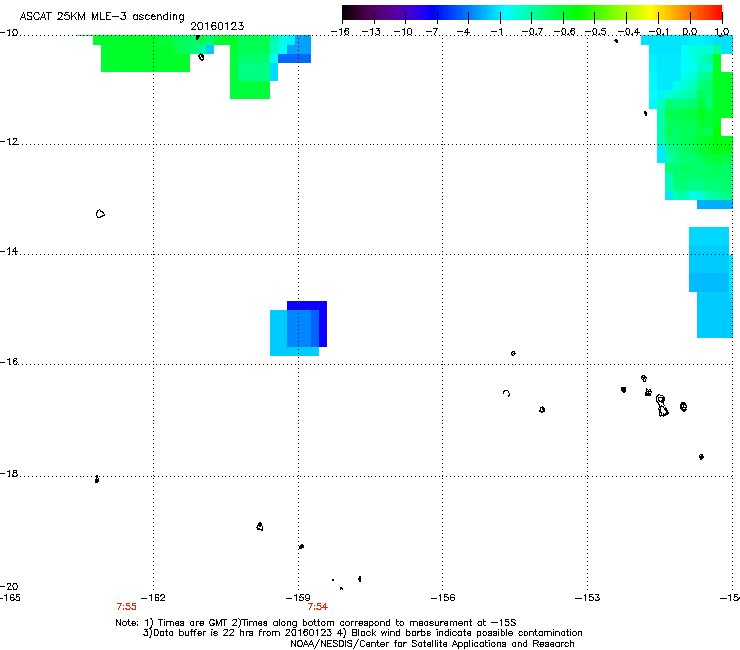740x650 pixels.
Task: Click the island outline near -163, -13.3
Action: (x=100, y=214)
